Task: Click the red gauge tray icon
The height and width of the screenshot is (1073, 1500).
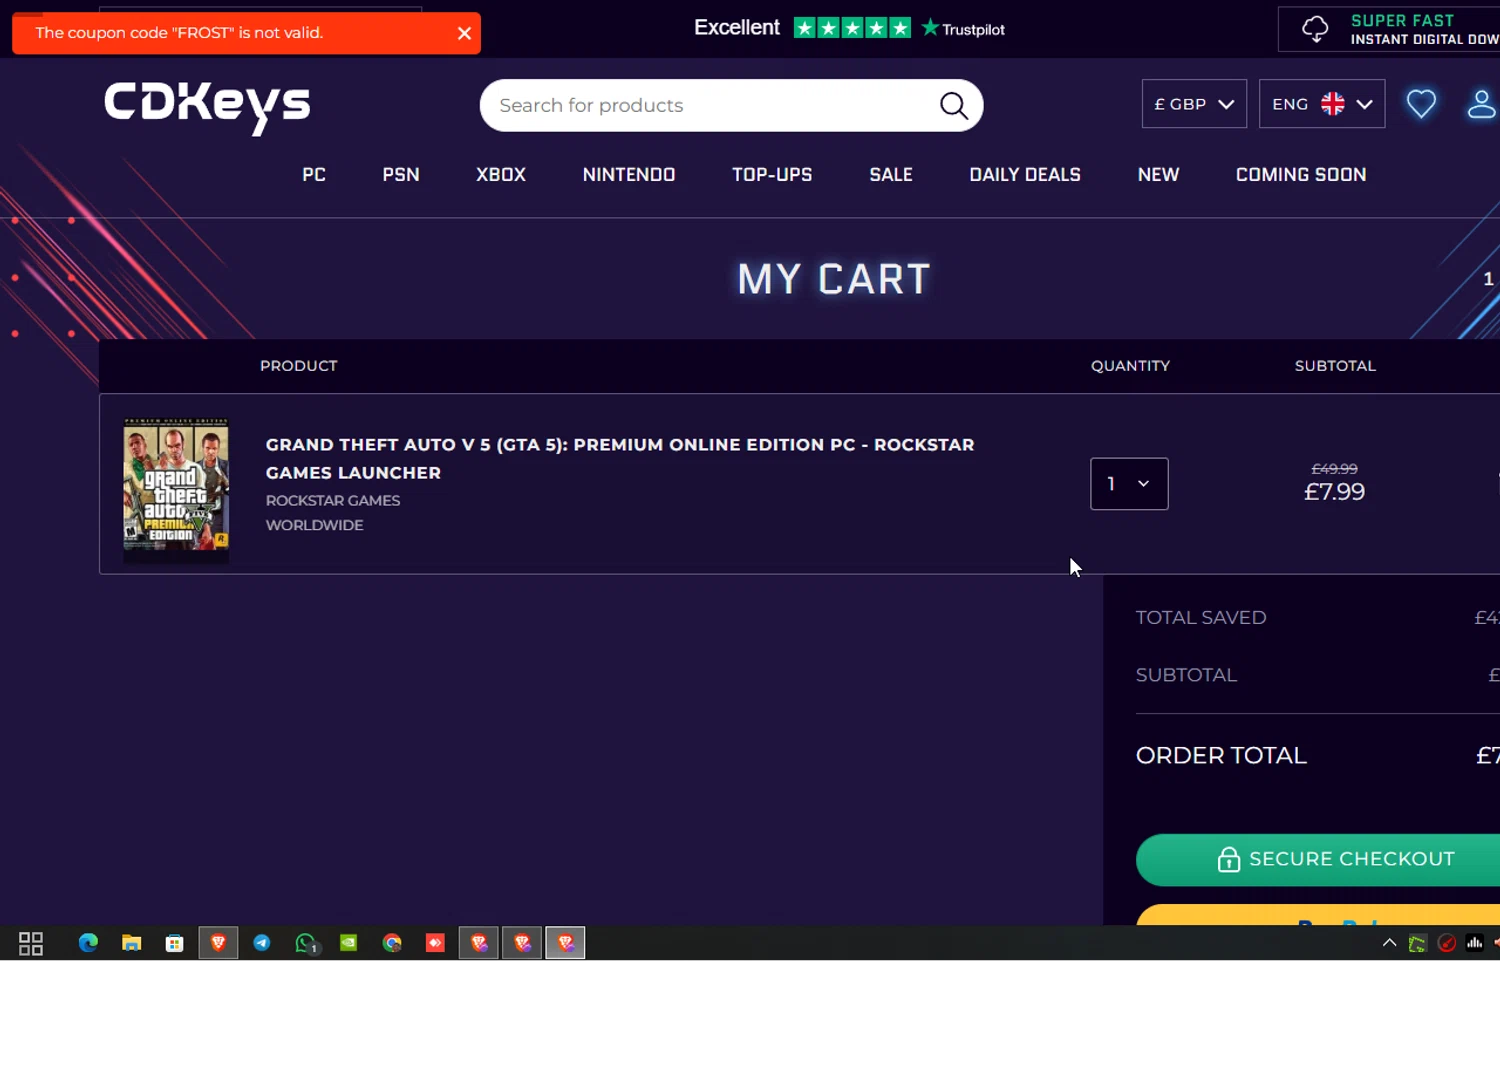Action: [x=1446, y=943]
